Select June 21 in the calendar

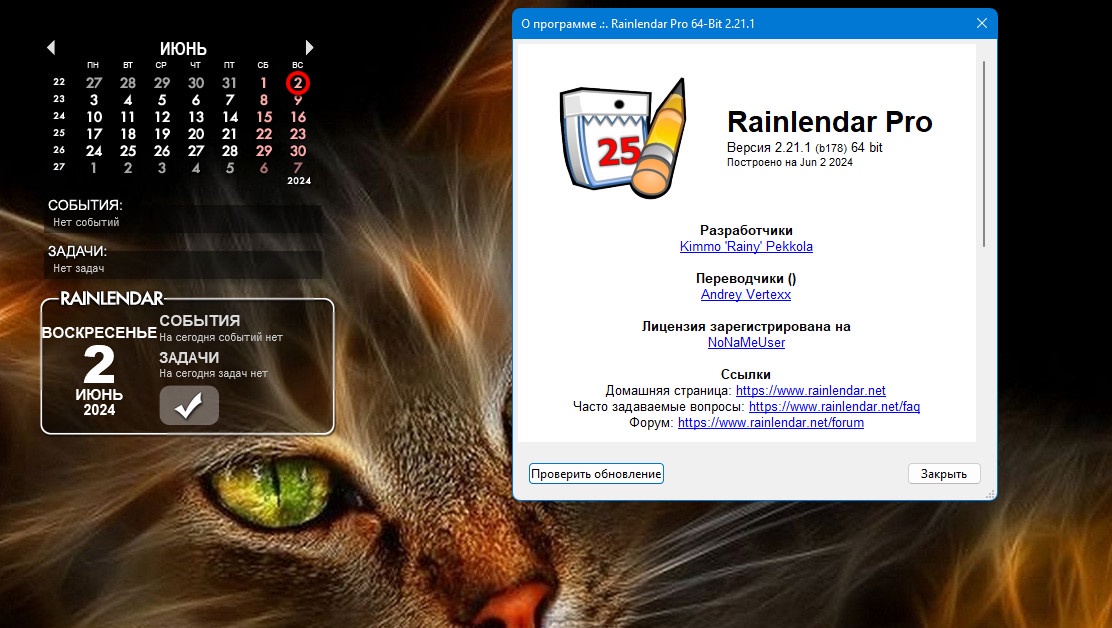coord(229,134)
